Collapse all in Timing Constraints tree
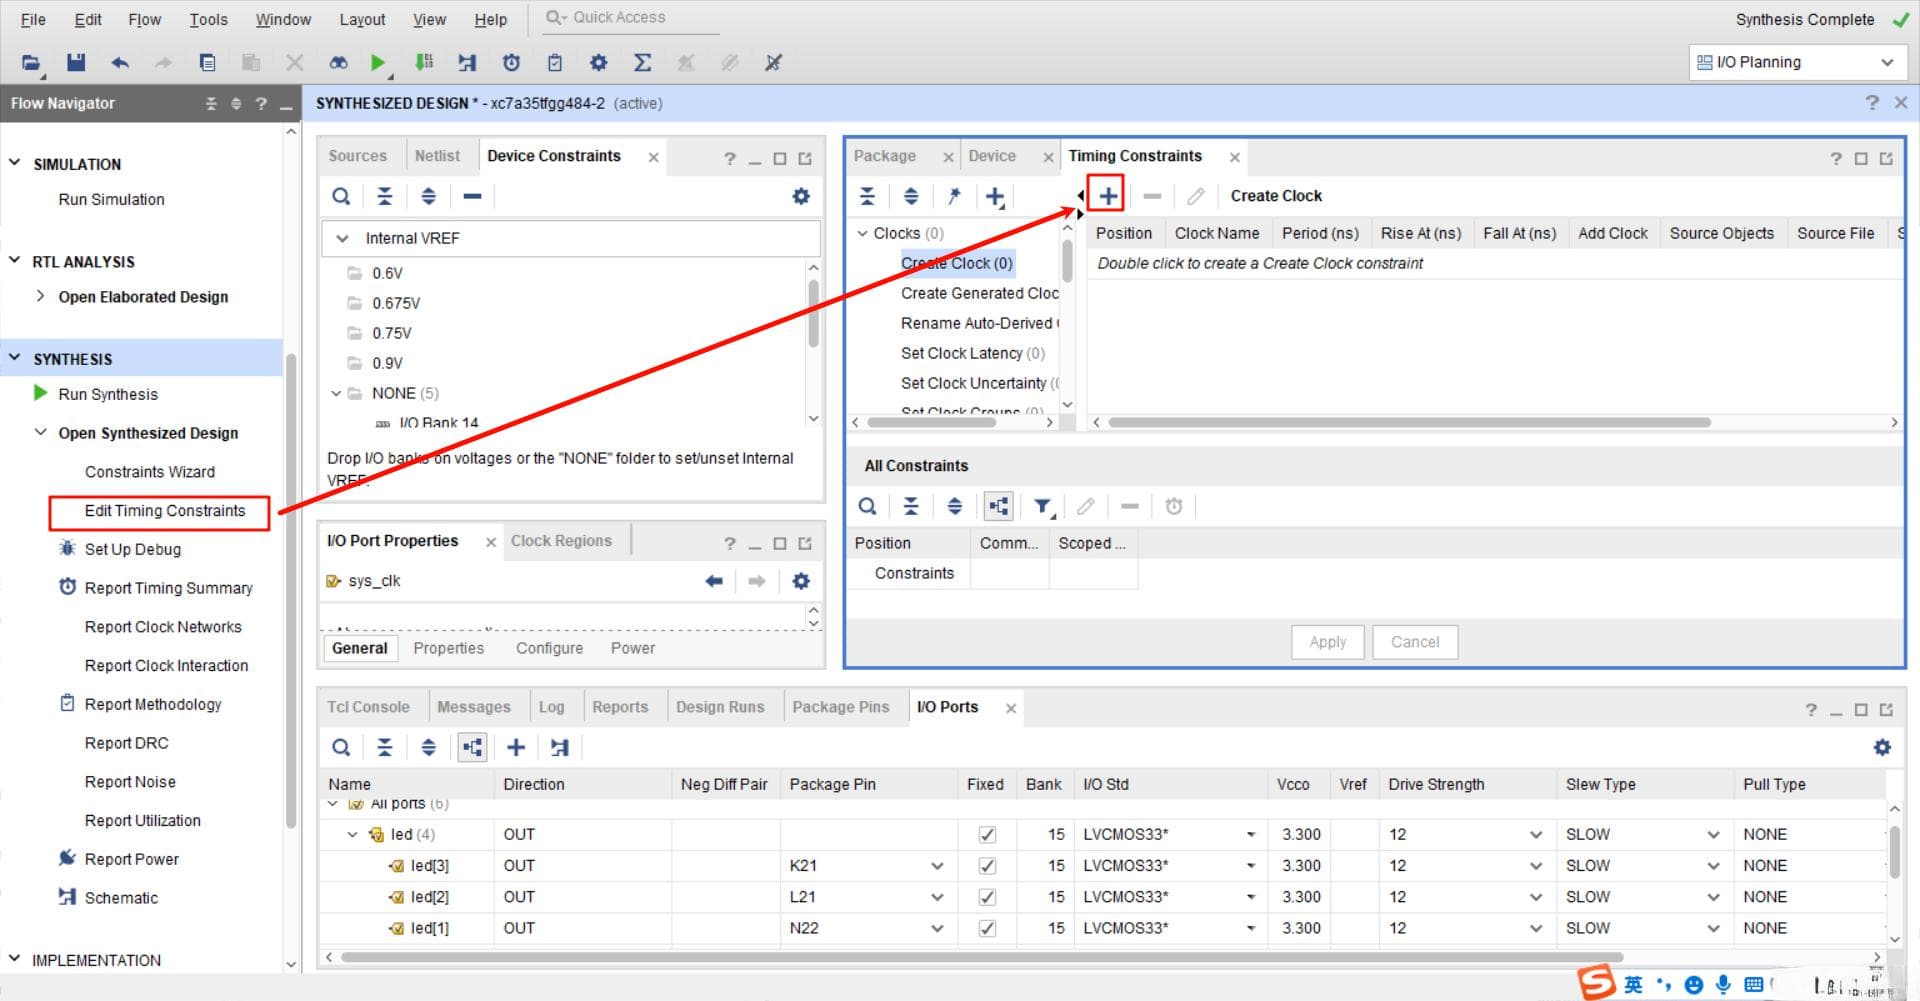 (867, 196)
